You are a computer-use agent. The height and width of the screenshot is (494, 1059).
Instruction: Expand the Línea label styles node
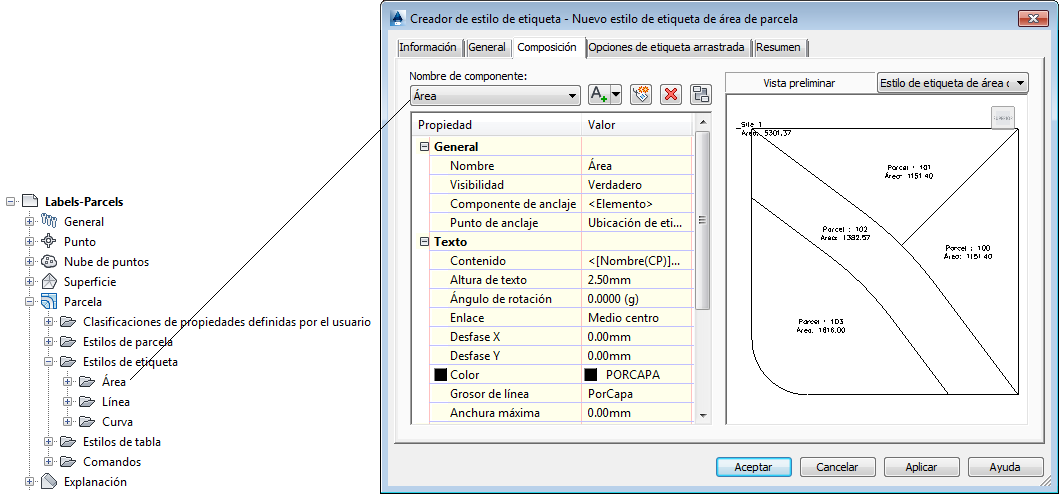pos(67,402)
